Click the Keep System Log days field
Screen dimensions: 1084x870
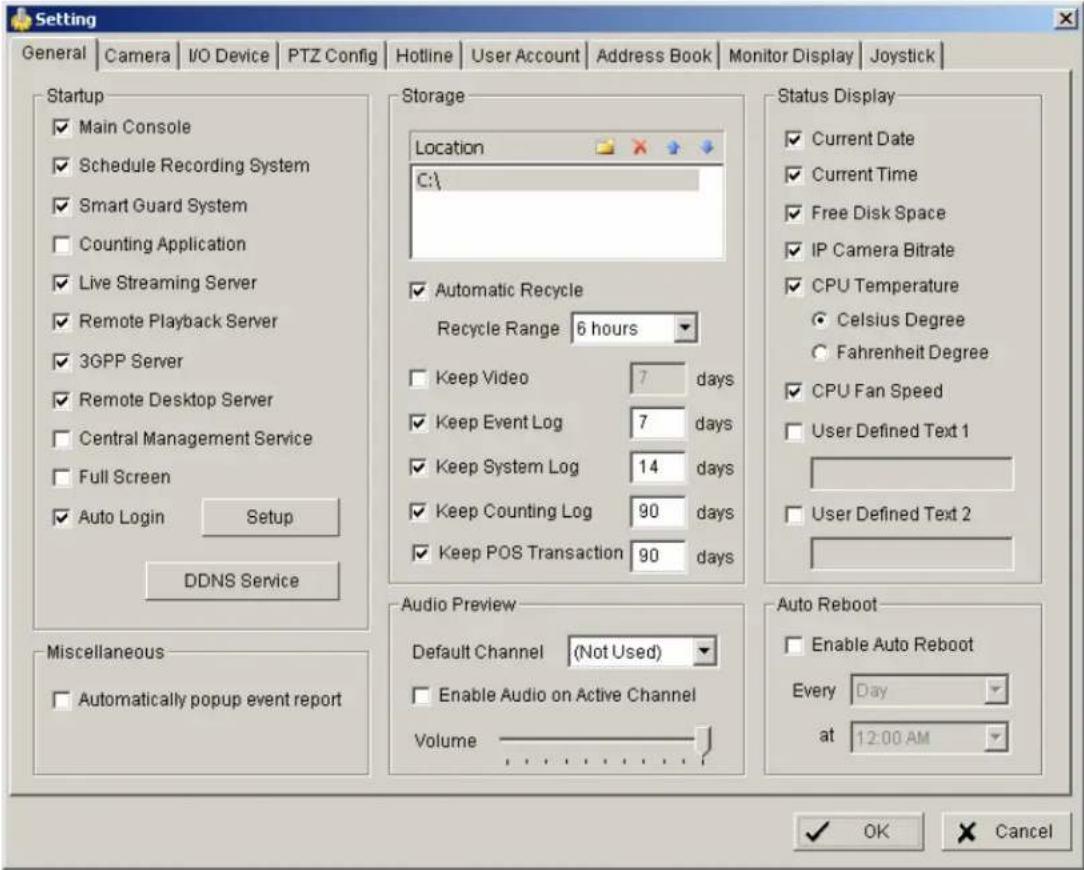[x=657, y=468]
